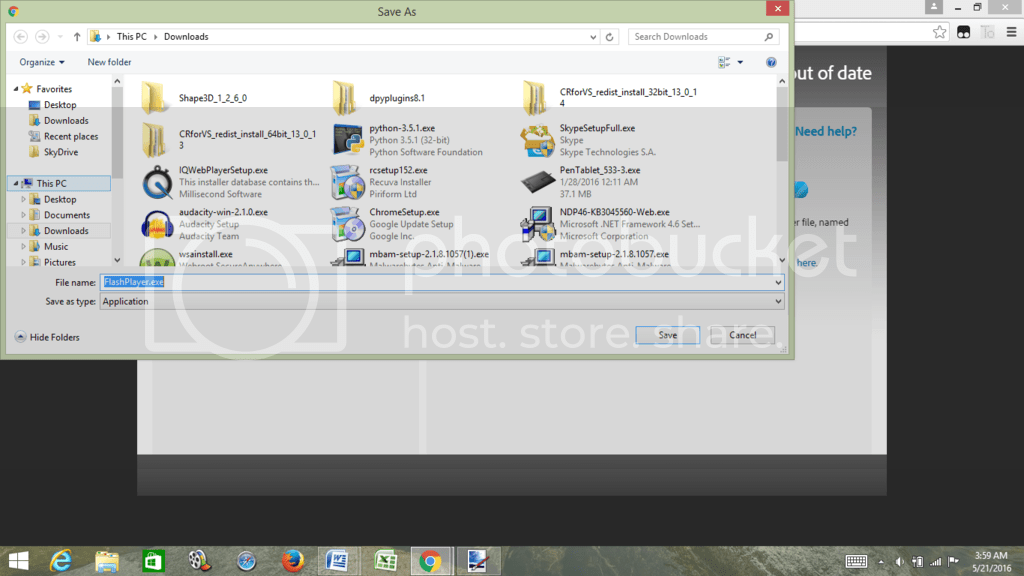This screenshot has height=576, width=1024.
Task: Open the change view options dropdown arrow
Action: (x=740, y=62)
